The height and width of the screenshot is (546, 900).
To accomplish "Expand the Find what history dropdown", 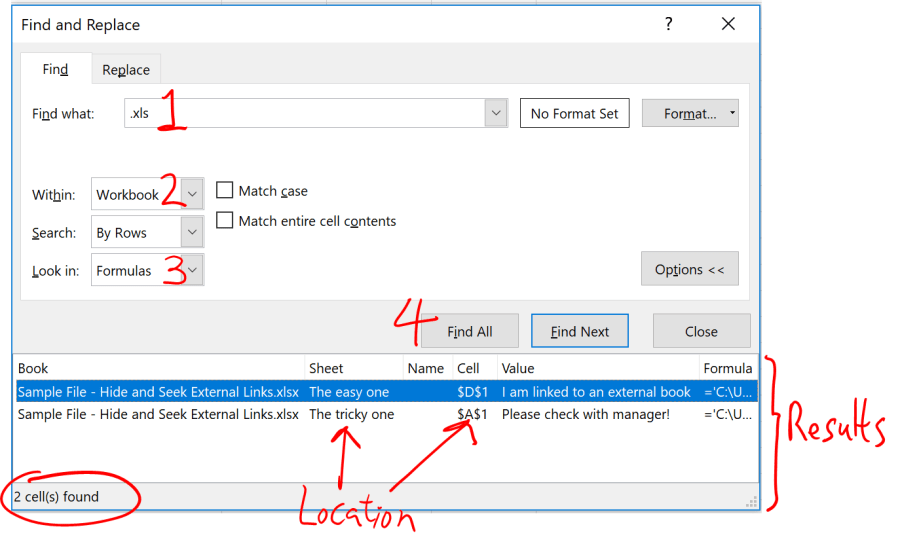I will click(x=496, y=113).
